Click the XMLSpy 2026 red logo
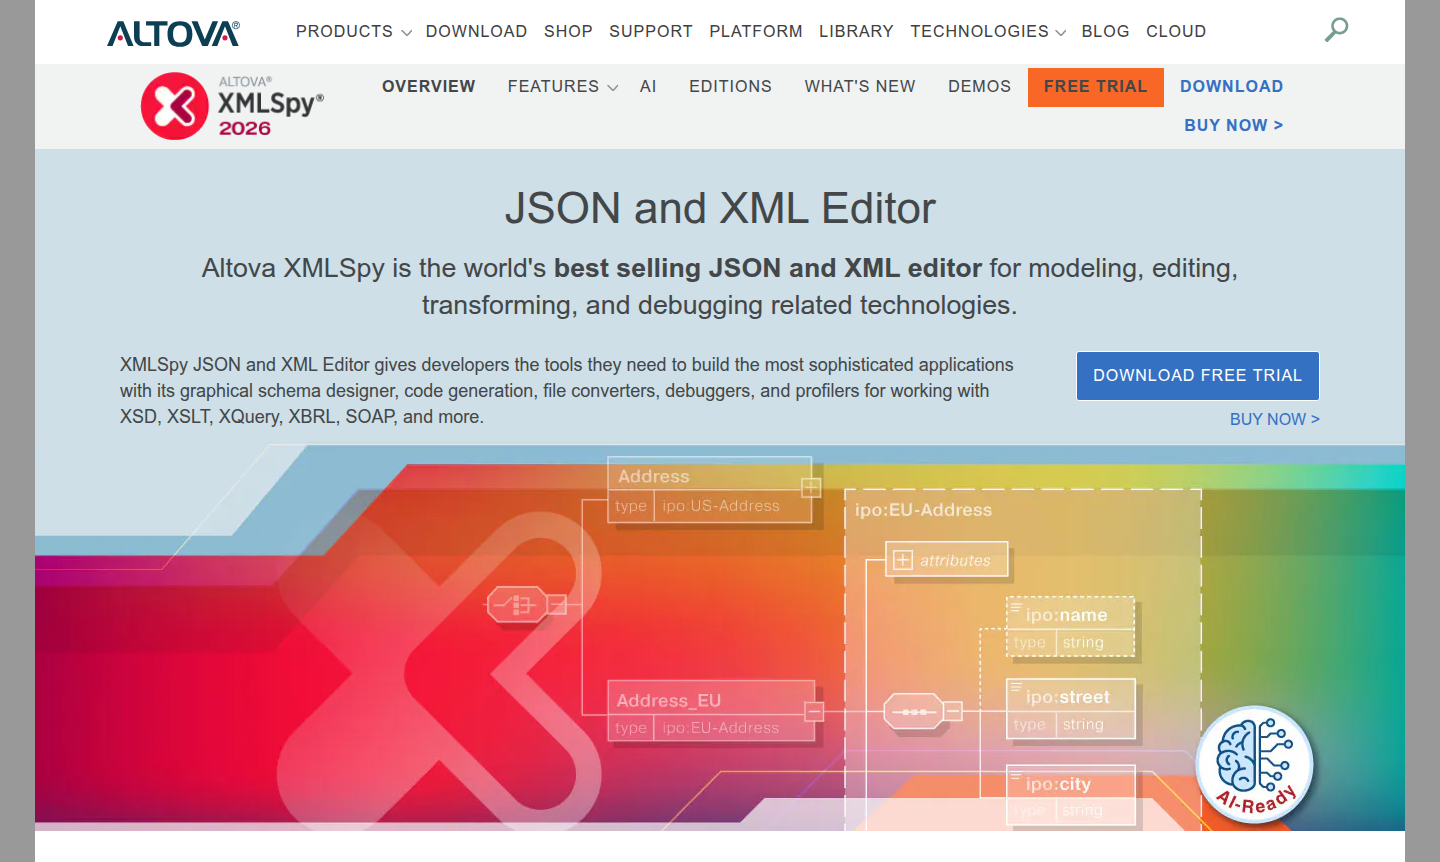The height and width of the screenshot is (862, 1440). [175, 106]
